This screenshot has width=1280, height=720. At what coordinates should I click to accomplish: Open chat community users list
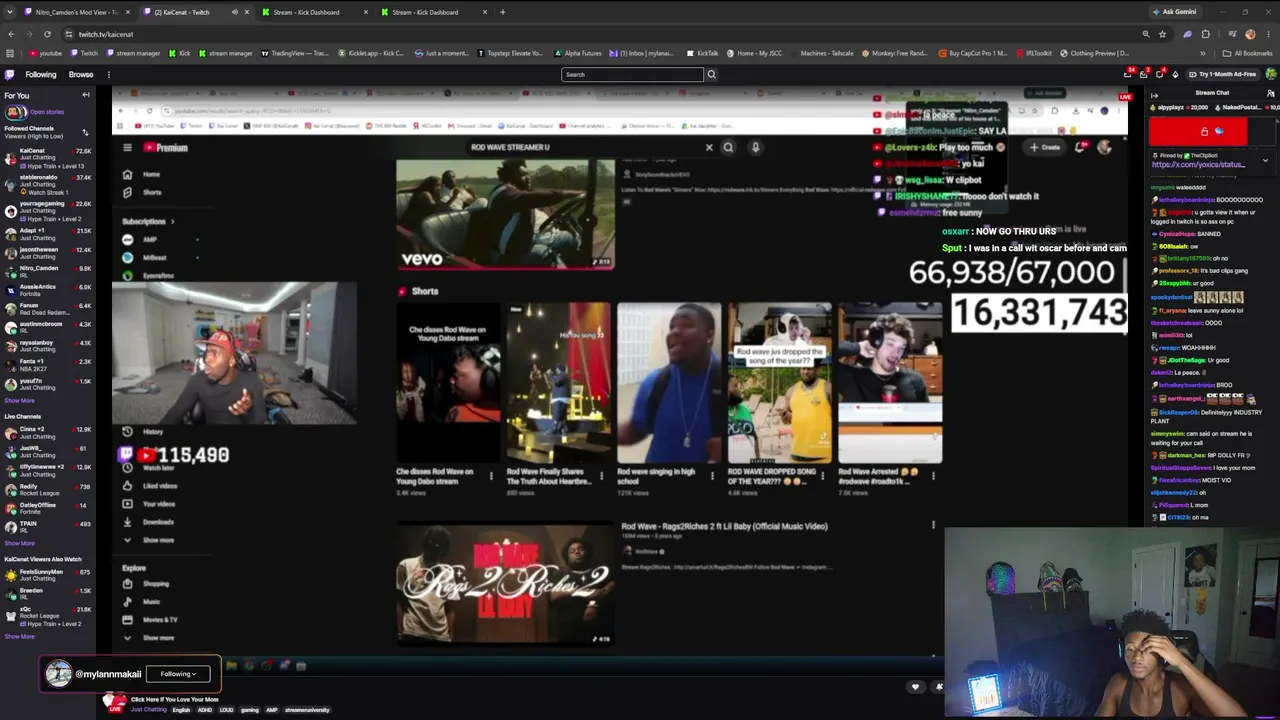(1271, 93)
